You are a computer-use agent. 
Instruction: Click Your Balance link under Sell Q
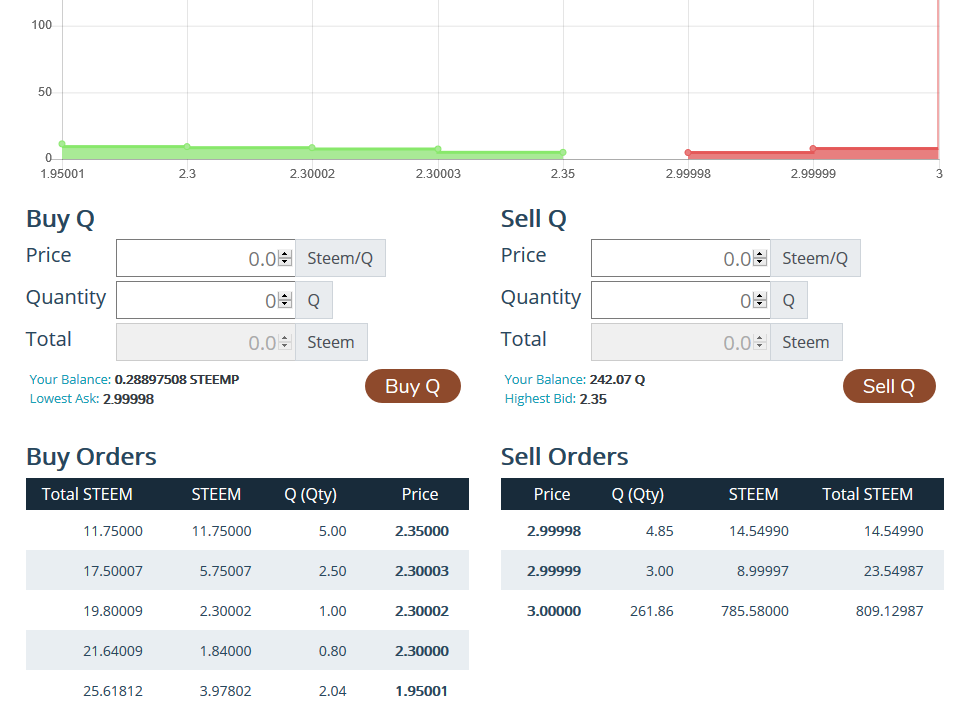[545, 380]
